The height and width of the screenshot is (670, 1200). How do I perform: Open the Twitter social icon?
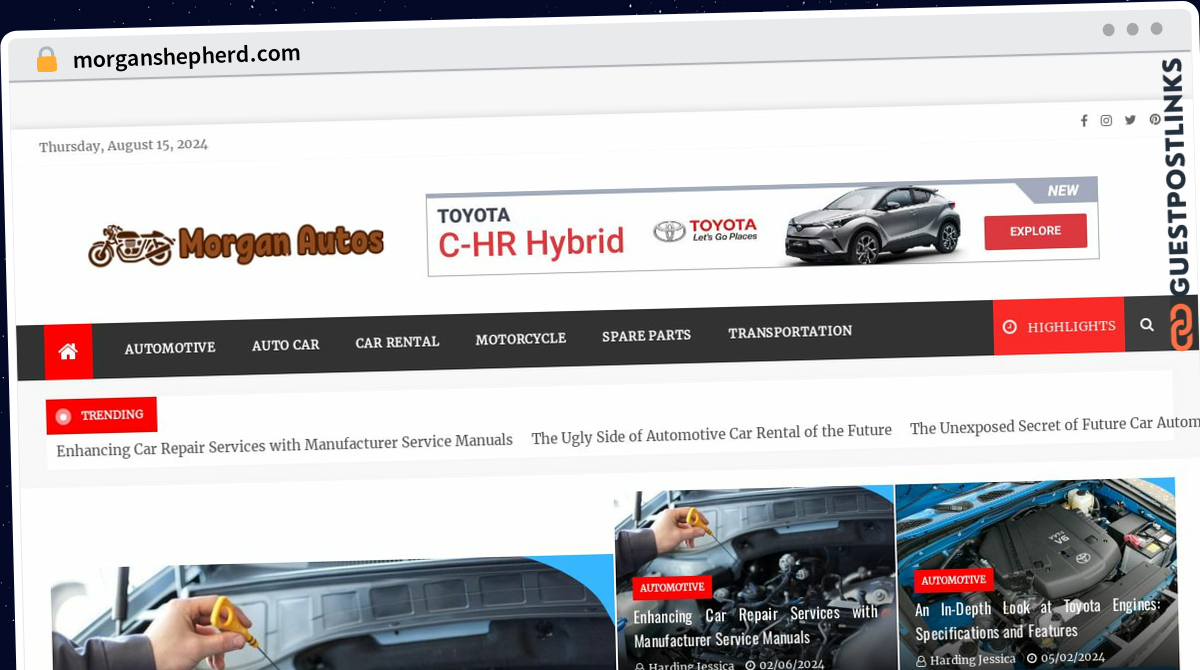pyautogui.click(x=1130, y=120)
